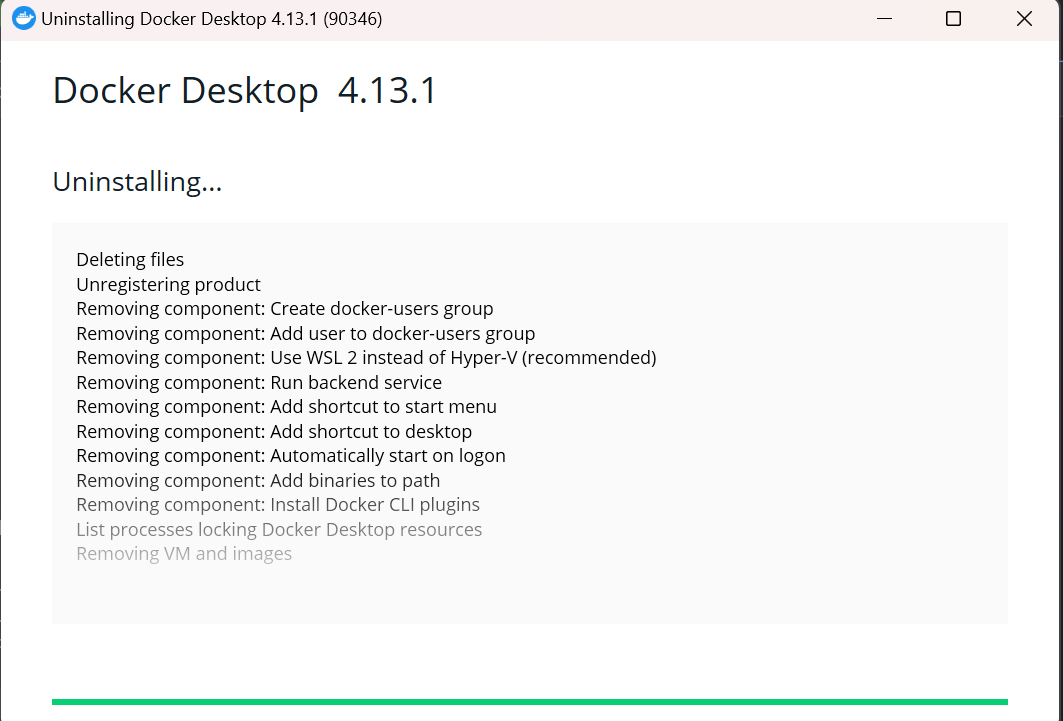Click 'Use WSL 2 instead of Hyper-V' line
The height and width of the screenshot is (721, 1063).
click(366, 357)
